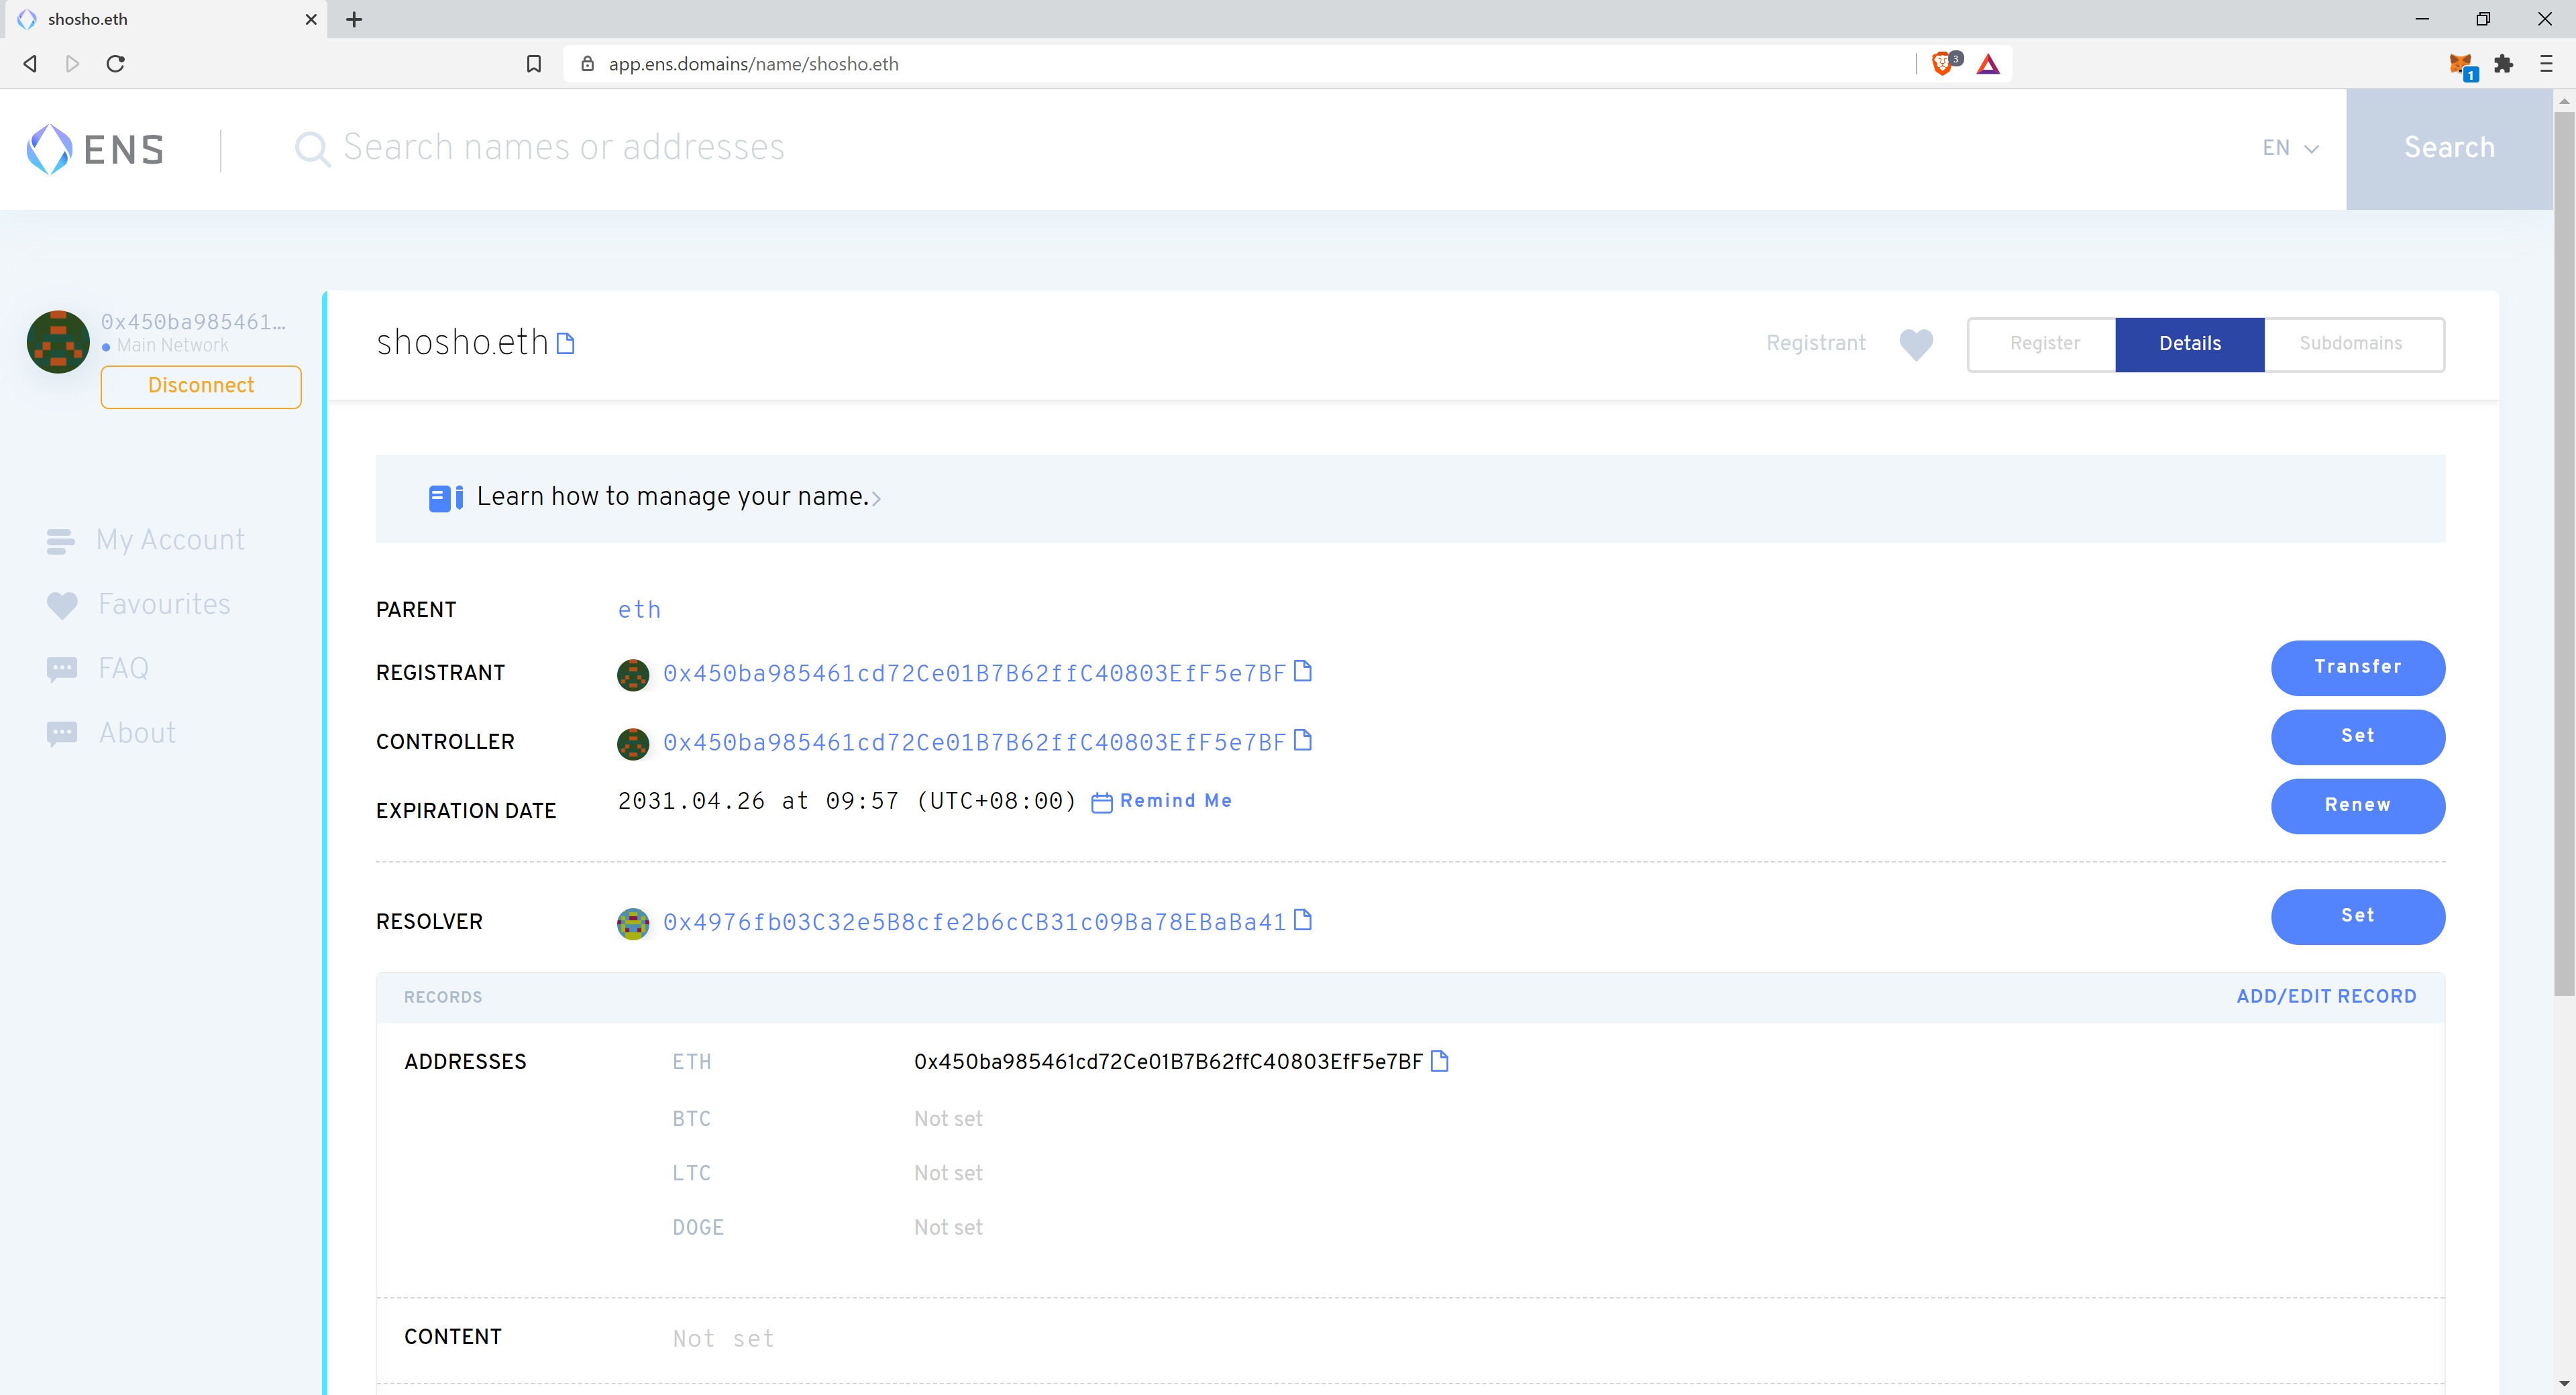Open the registrant address link
The height and width of the screenshot is (1395, 2576).
click(x=974, y=674)
